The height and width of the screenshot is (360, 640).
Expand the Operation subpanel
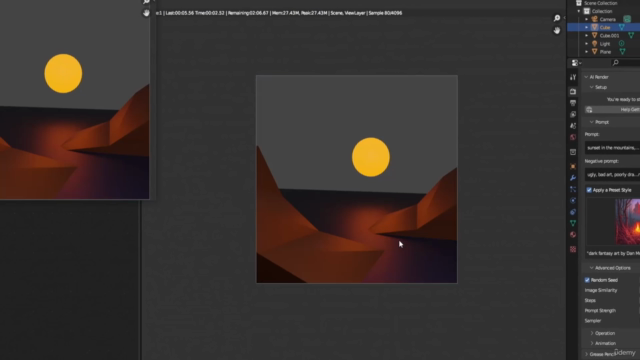(x=591, y=333)
